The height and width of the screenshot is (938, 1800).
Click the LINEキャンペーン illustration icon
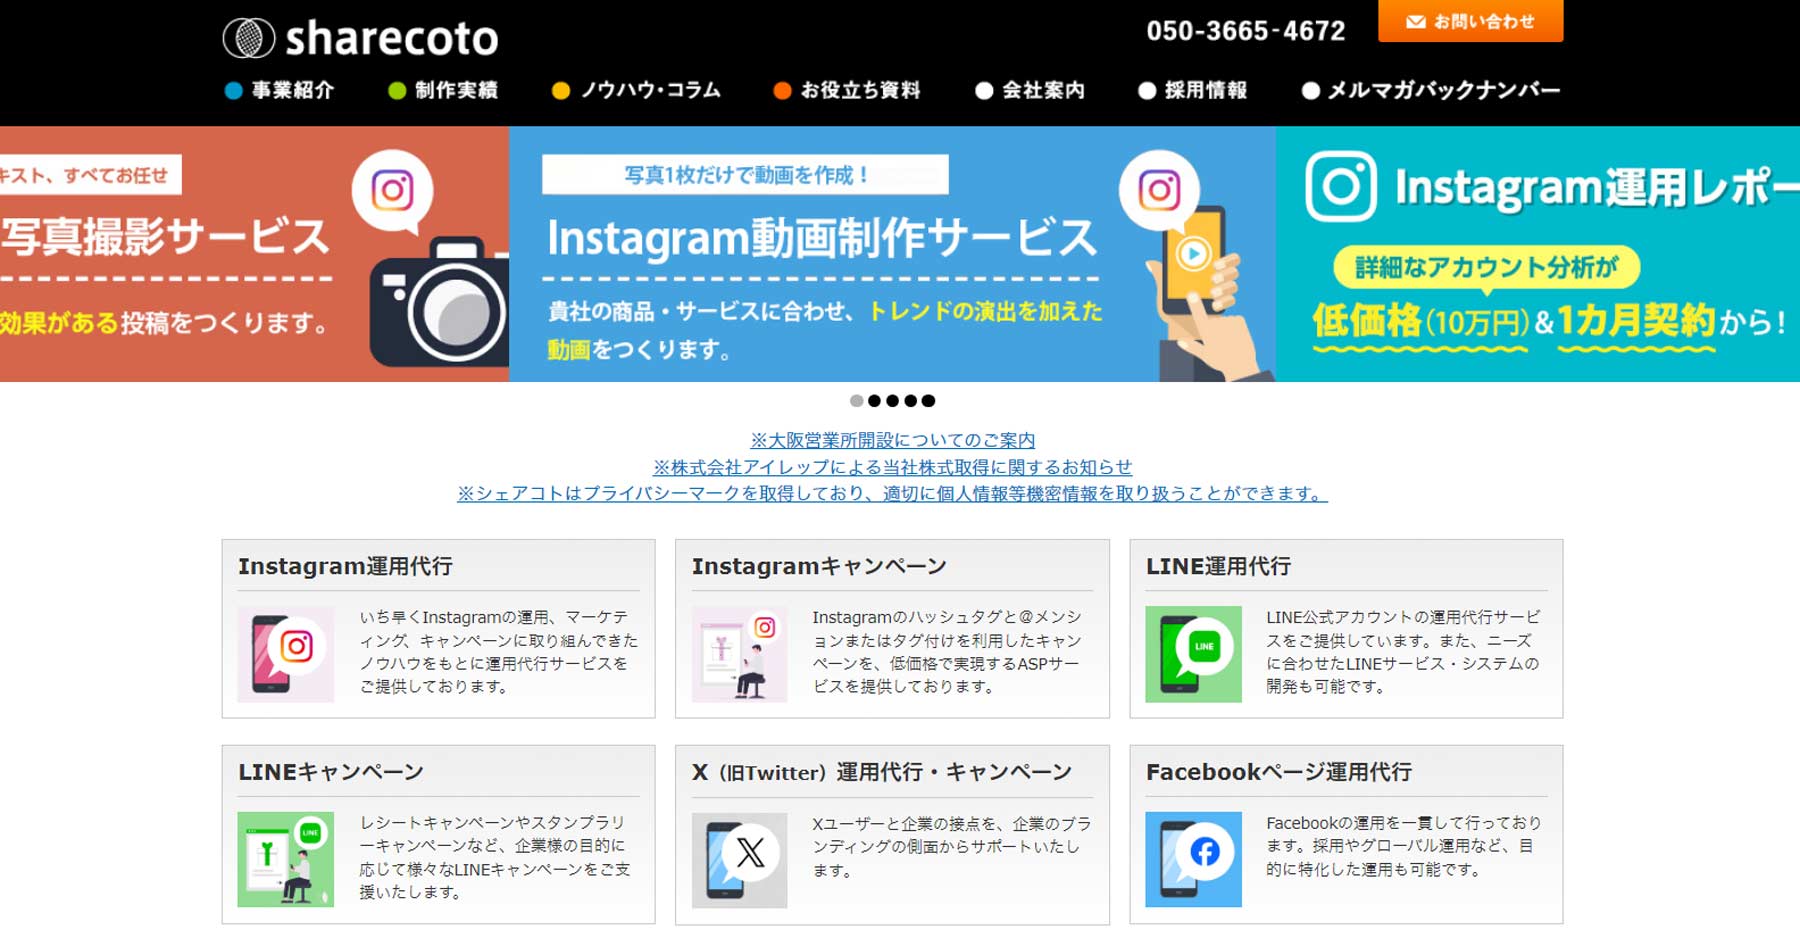286,860
